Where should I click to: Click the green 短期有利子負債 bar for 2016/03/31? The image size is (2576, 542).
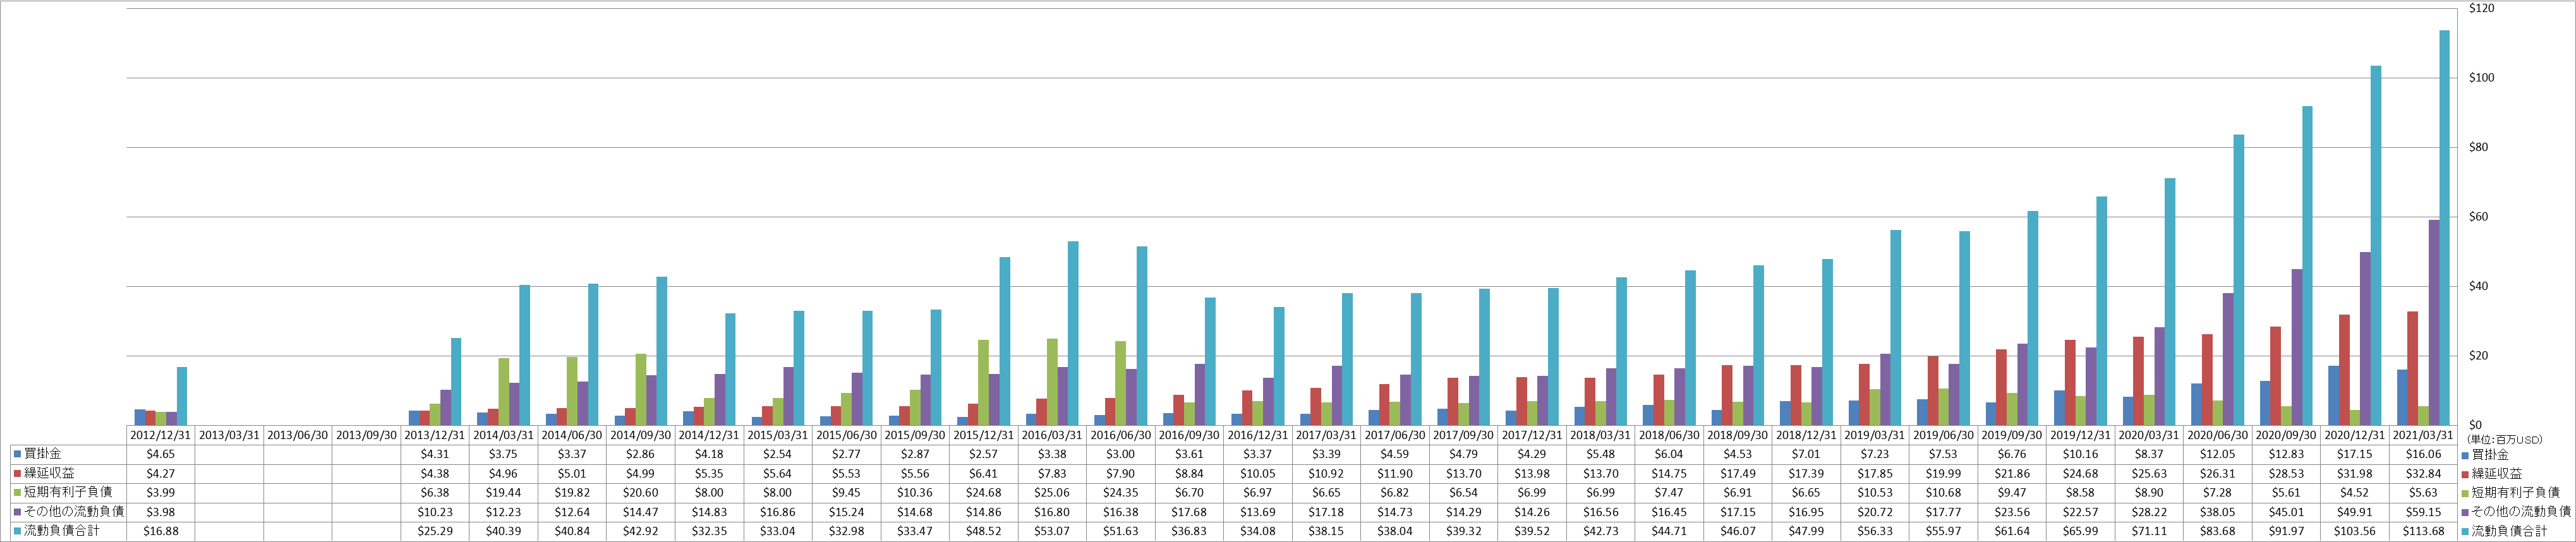(x=1052, y=382)
